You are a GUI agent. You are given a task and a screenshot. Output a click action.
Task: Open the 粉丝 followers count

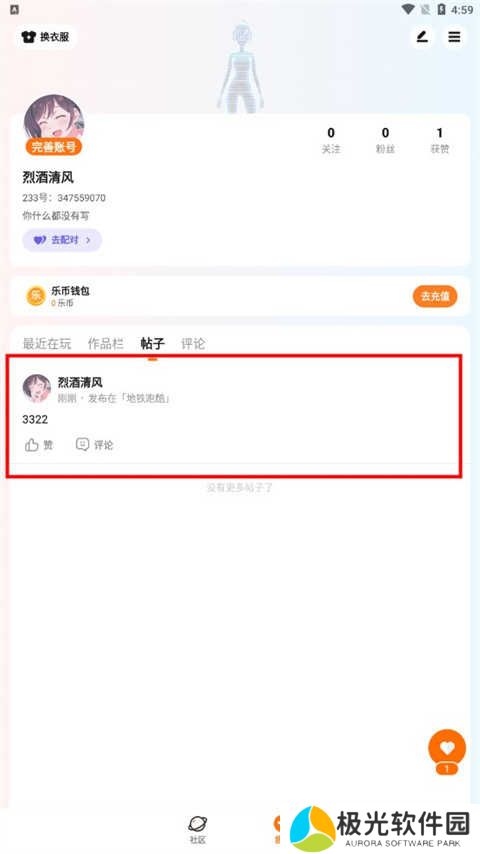pyautogui.click(x=385, y=141)
